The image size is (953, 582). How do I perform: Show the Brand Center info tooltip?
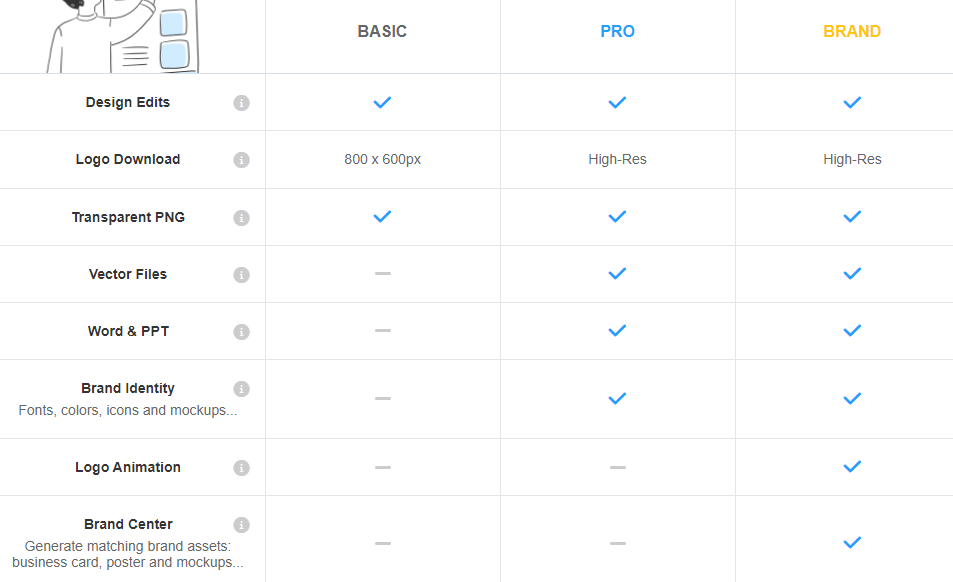241,525
